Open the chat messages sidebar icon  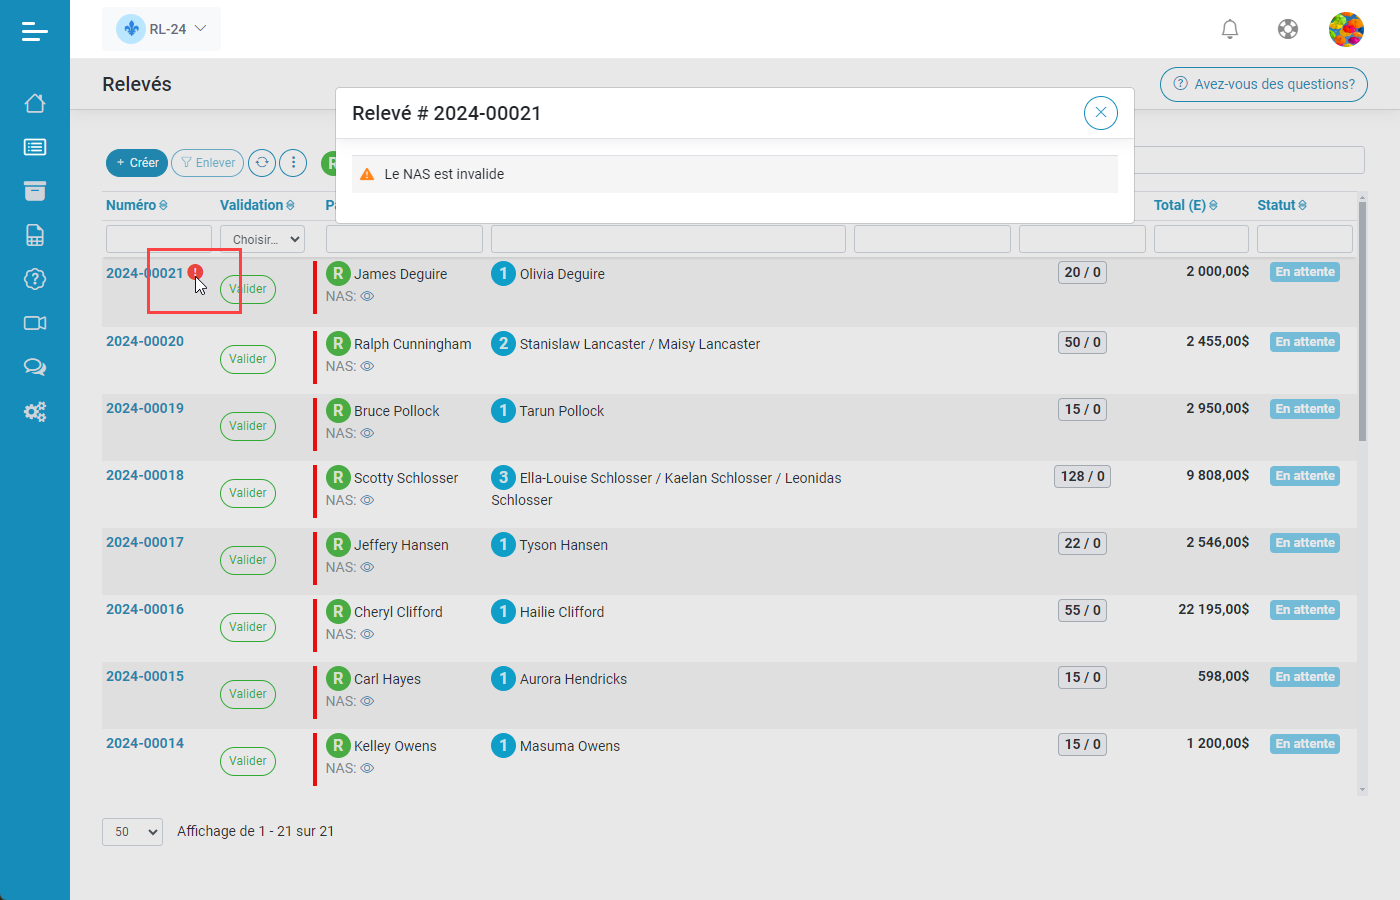[x=35, y=367]
